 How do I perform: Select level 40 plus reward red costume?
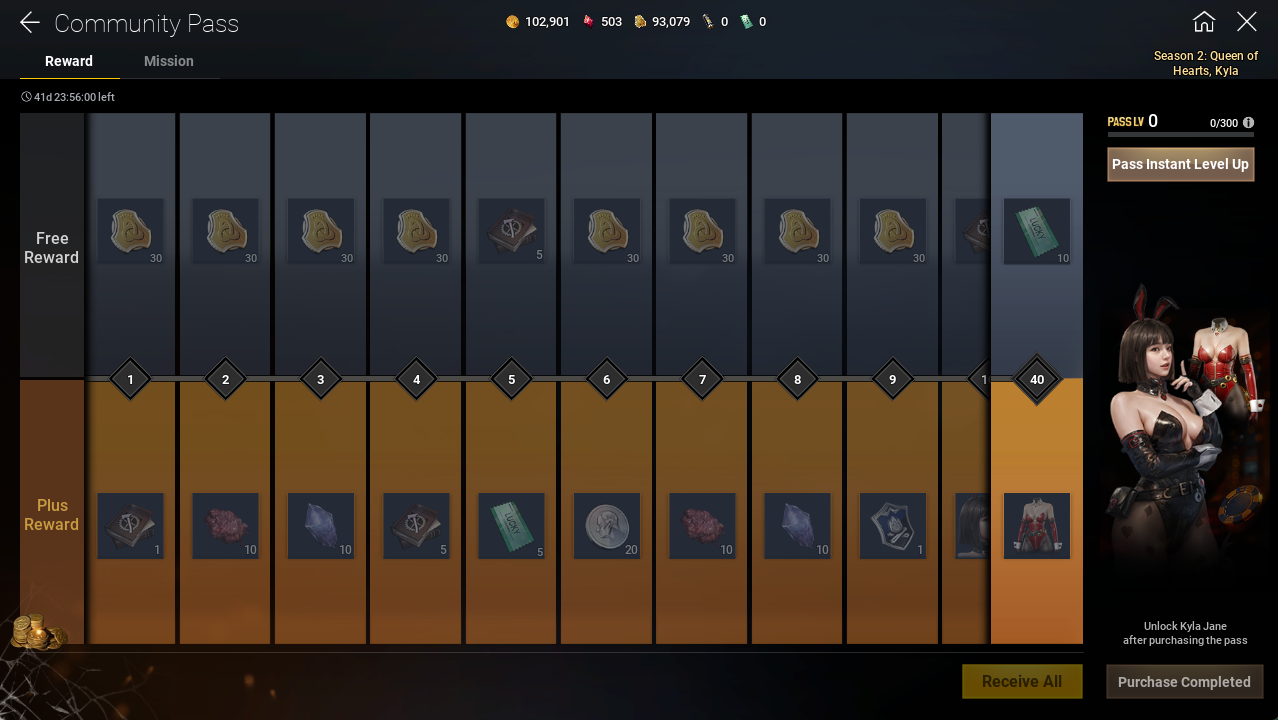1037,526
